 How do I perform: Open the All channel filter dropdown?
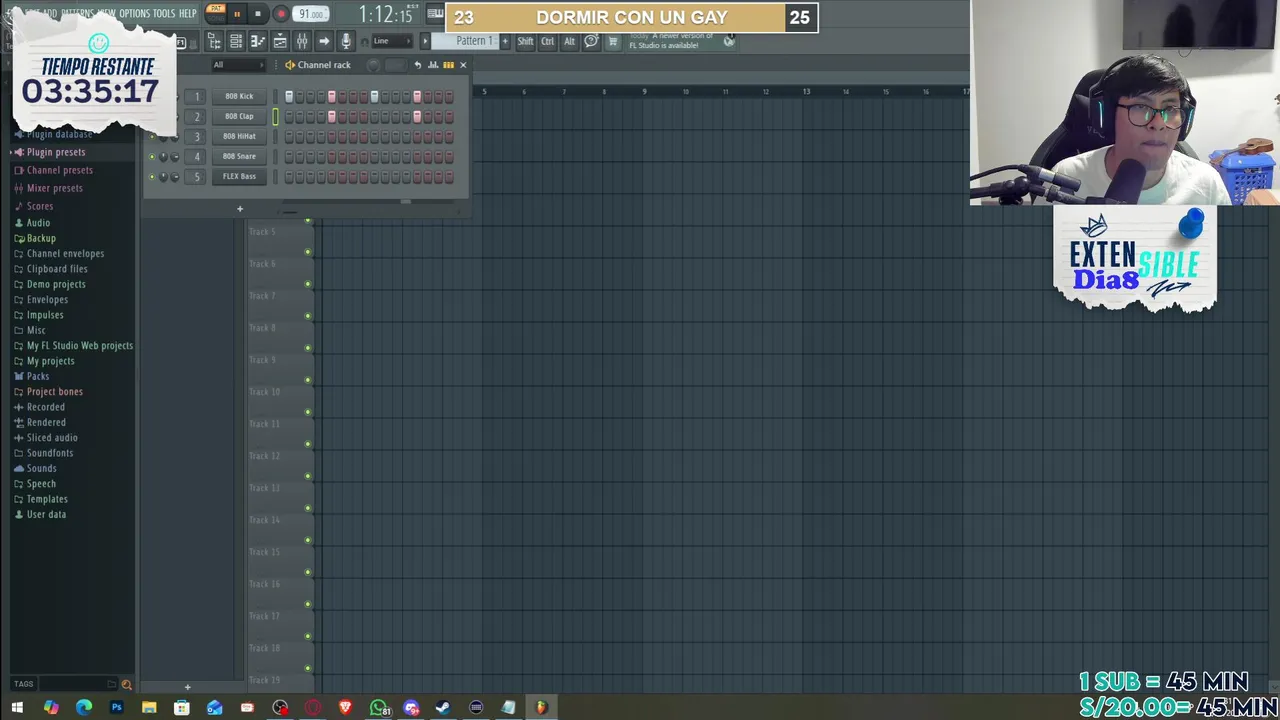pos(238,65)
